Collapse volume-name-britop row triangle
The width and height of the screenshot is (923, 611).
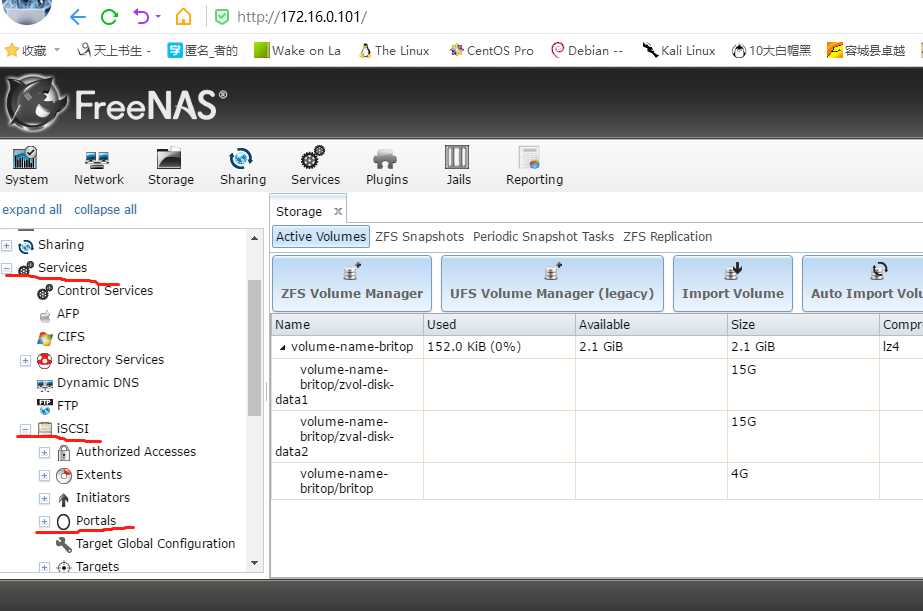pos(283,347)
